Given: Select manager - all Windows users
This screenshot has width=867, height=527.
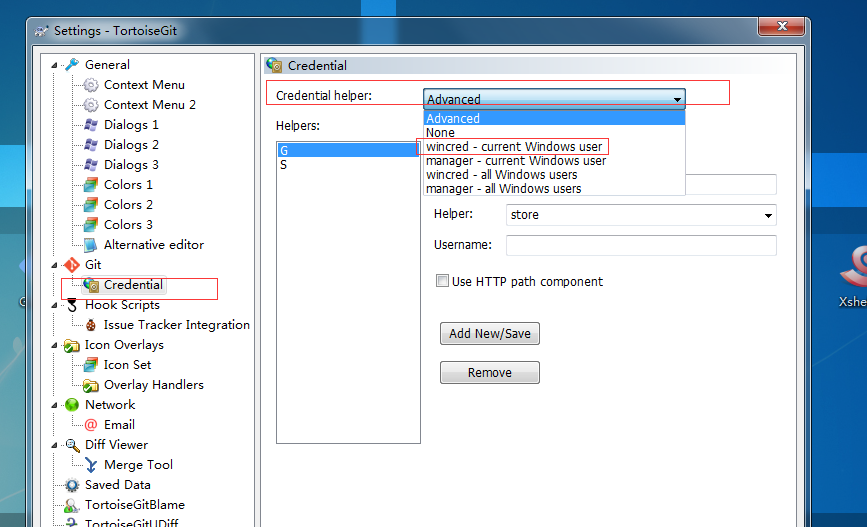Looking at the screenshot, I should coord(554,189).
